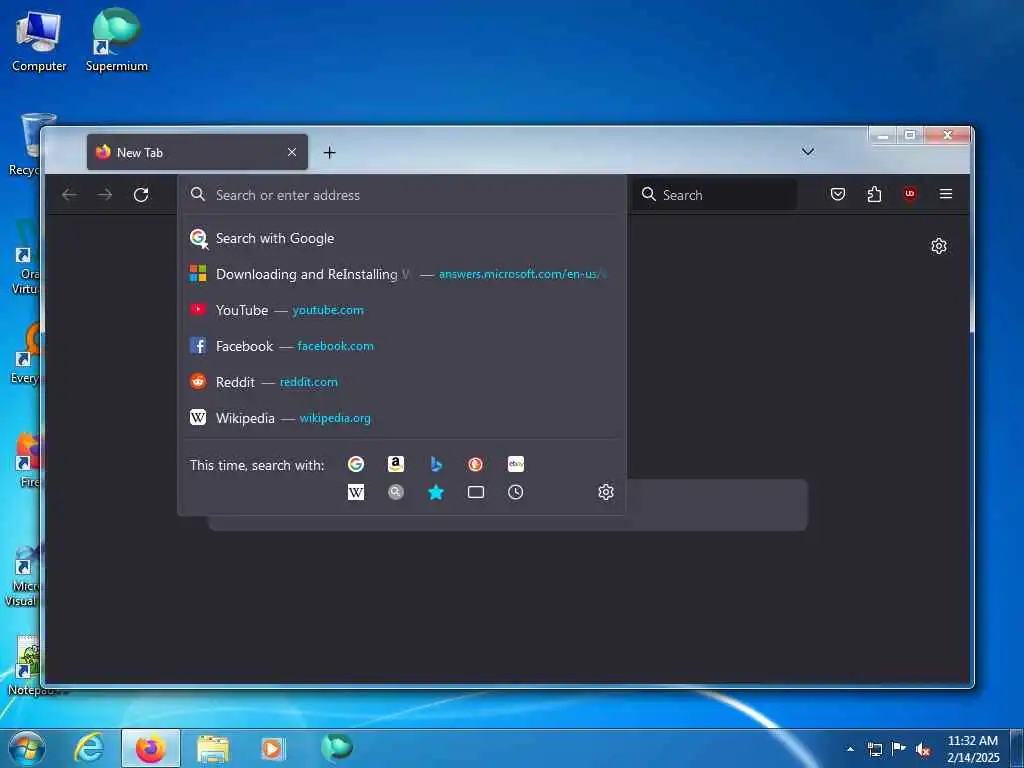Search with Wikipedia one-off icon
The height and width of the screenshot is (768, 1024).
coord(356,492)
